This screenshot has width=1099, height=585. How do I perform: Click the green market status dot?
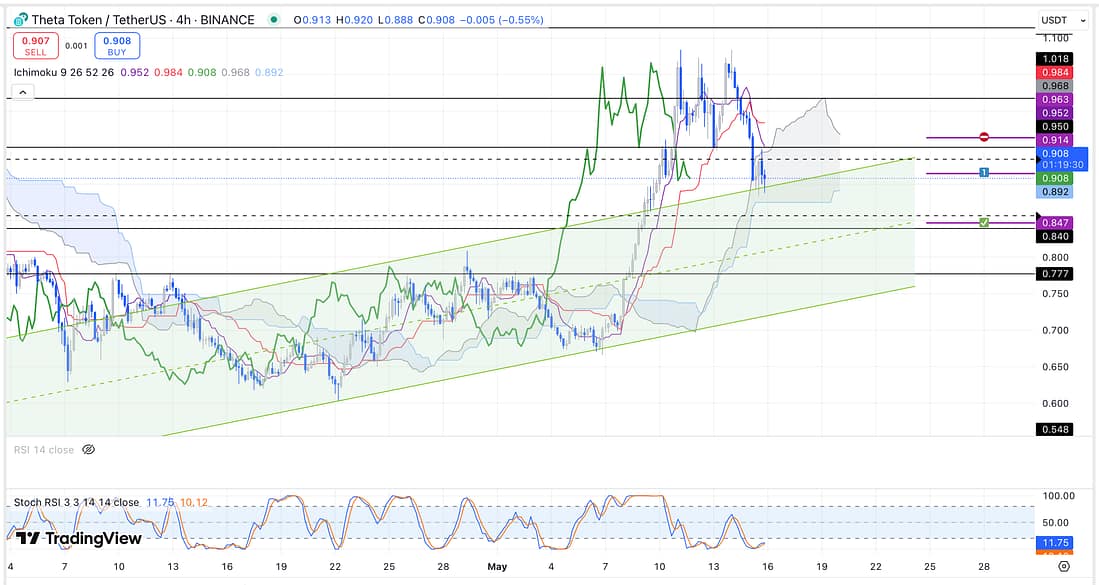pos(275,20)
